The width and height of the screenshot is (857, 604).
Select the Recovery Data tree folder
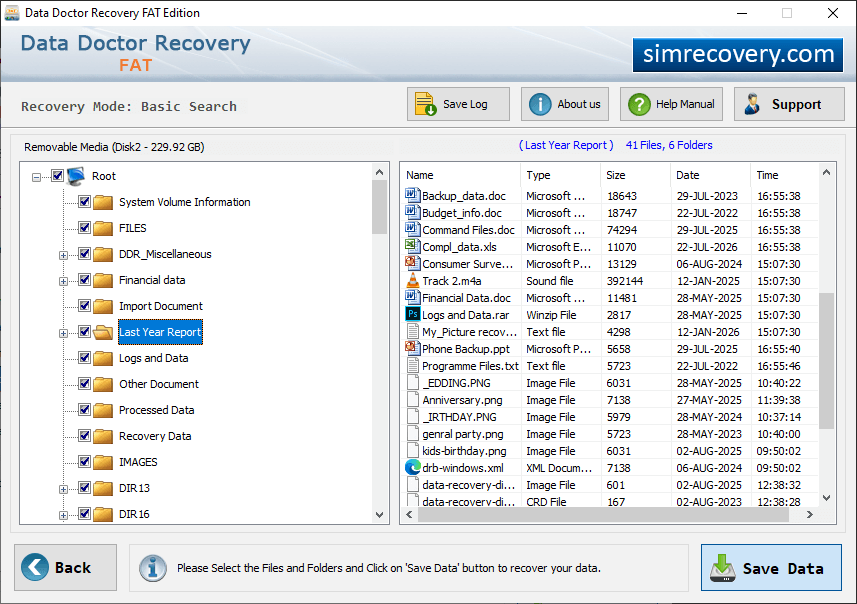(155, 436)
